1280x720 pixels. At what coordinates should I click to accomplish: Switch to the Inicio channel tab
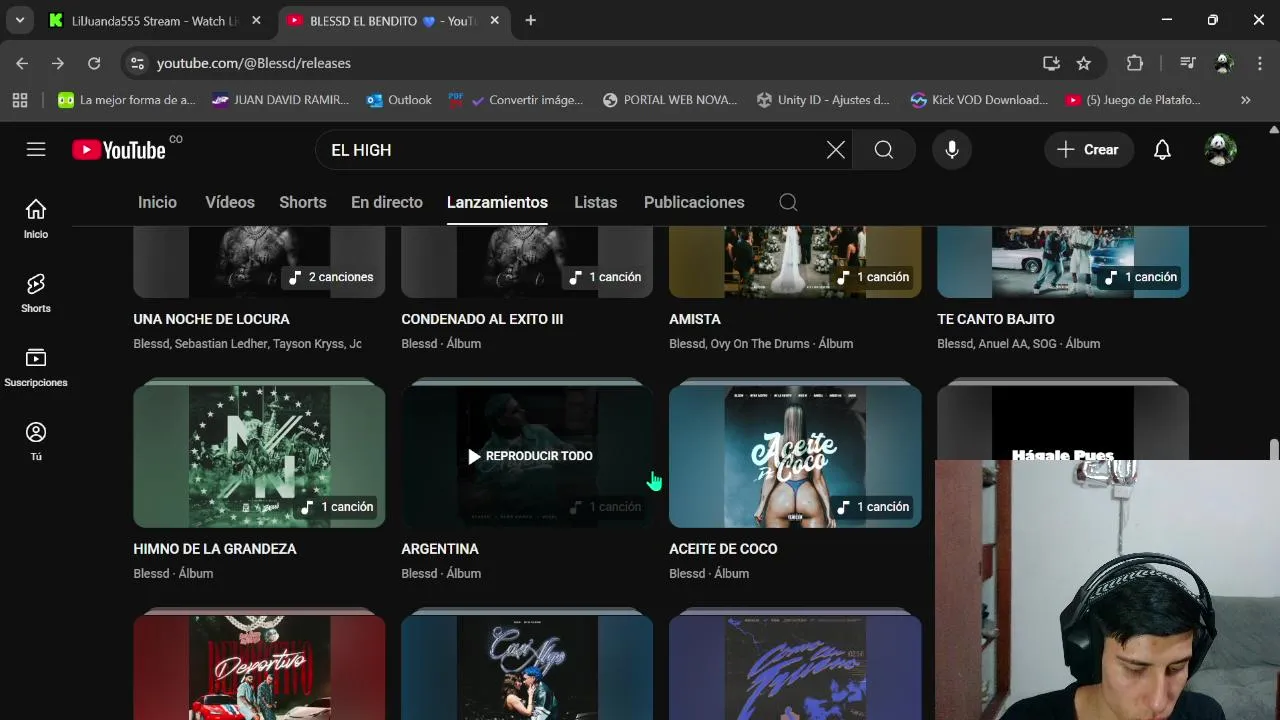(157, 202)
